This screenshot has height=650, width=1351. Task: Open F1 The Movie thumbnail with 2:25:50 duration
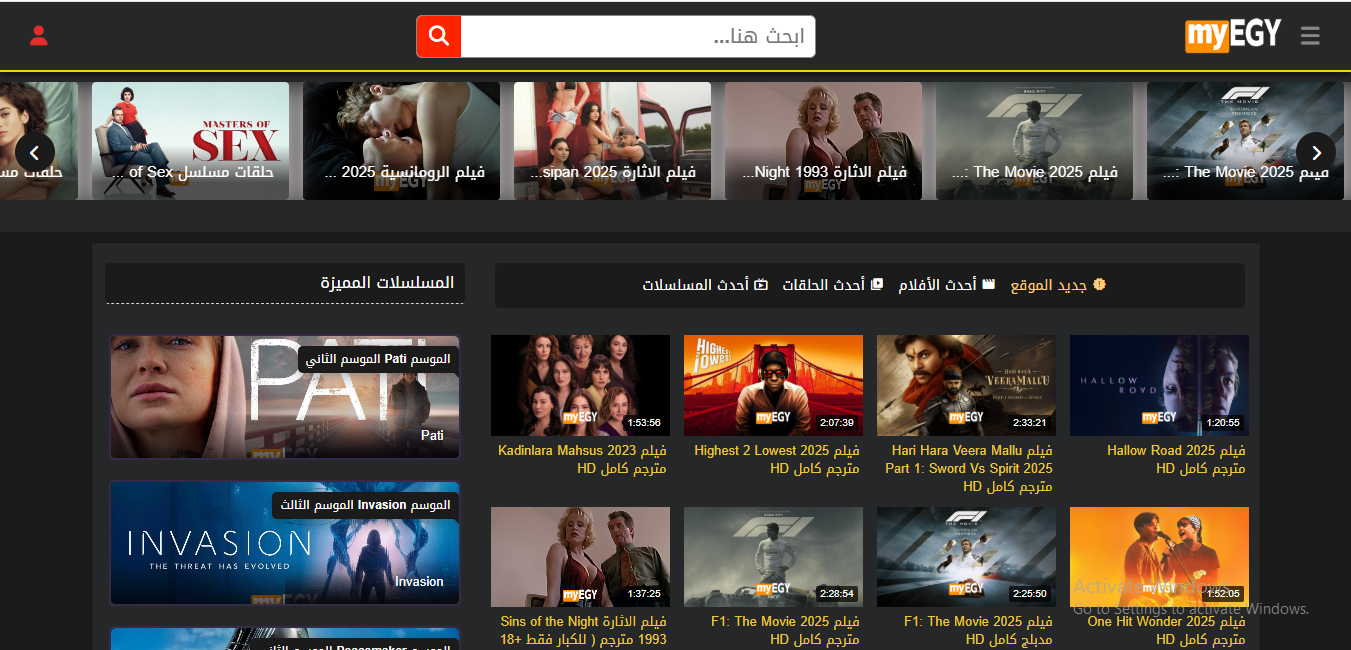[x=966, y=557]
